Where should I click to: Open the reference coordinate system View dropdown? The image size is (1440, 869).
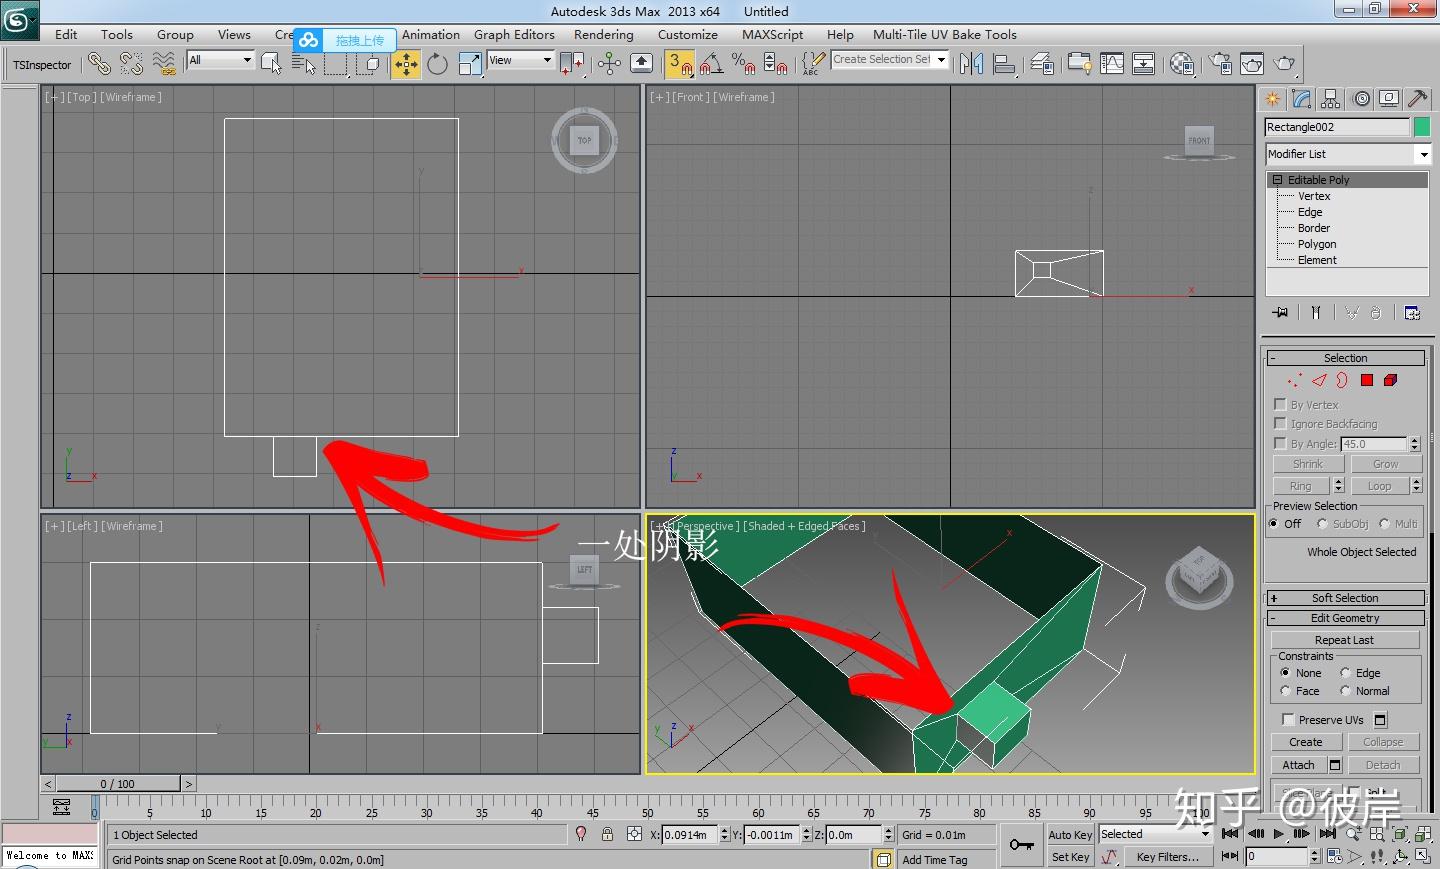[x=520, y=60]
